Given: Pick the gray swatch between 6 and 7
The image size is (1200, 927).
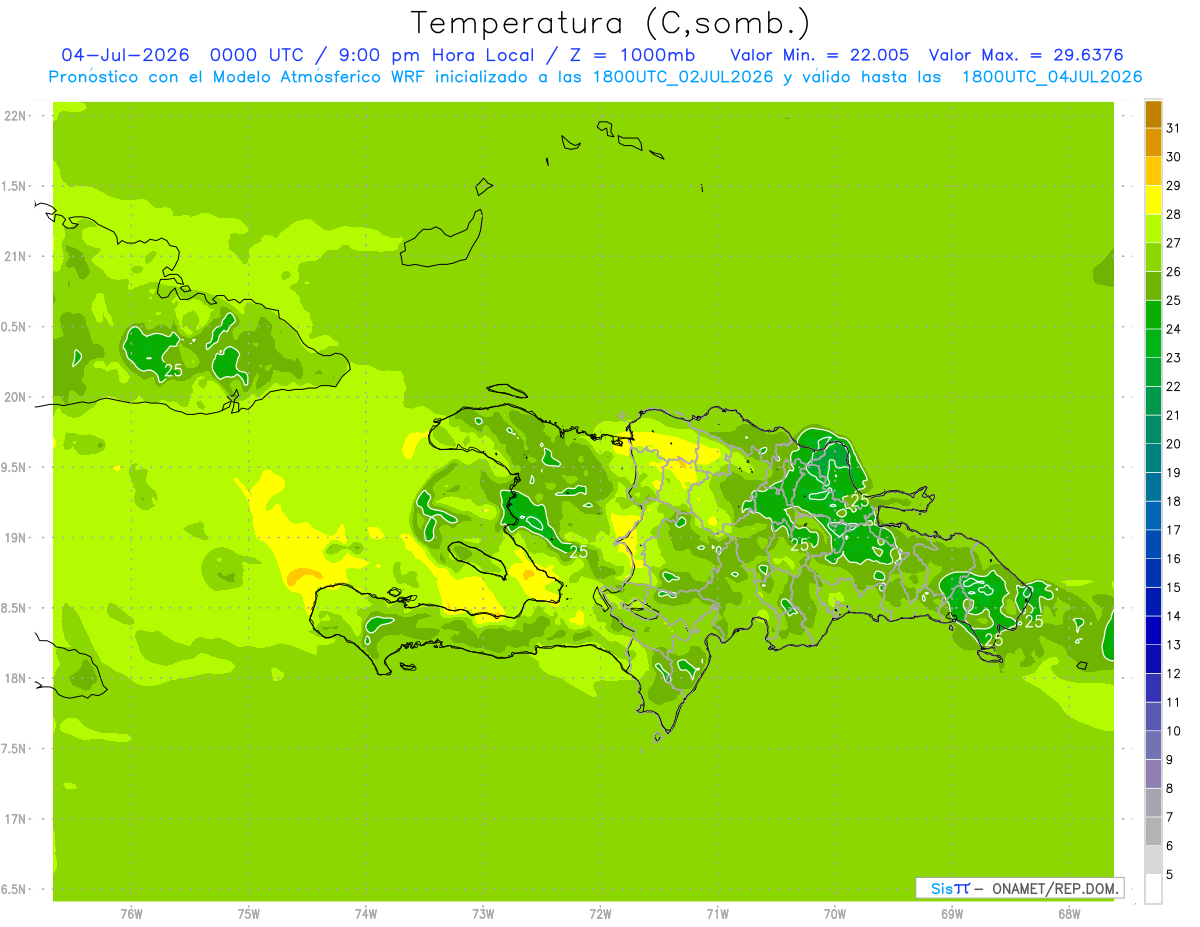Looking at the screenshot, I should coord(1153,831).
